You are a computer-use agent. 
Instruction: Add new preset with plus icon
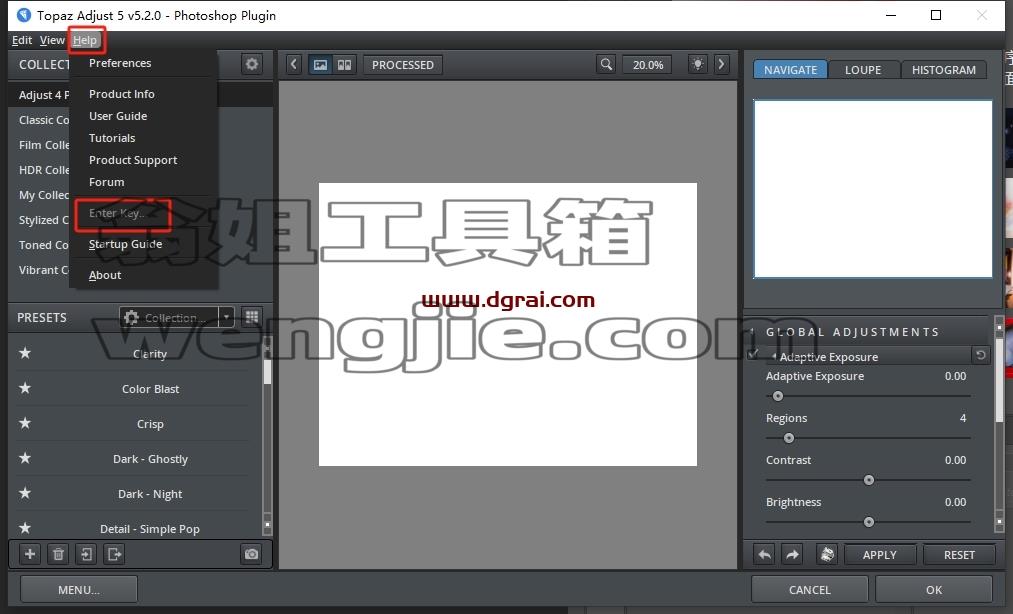pyautogui.click(x=30, y=554)
